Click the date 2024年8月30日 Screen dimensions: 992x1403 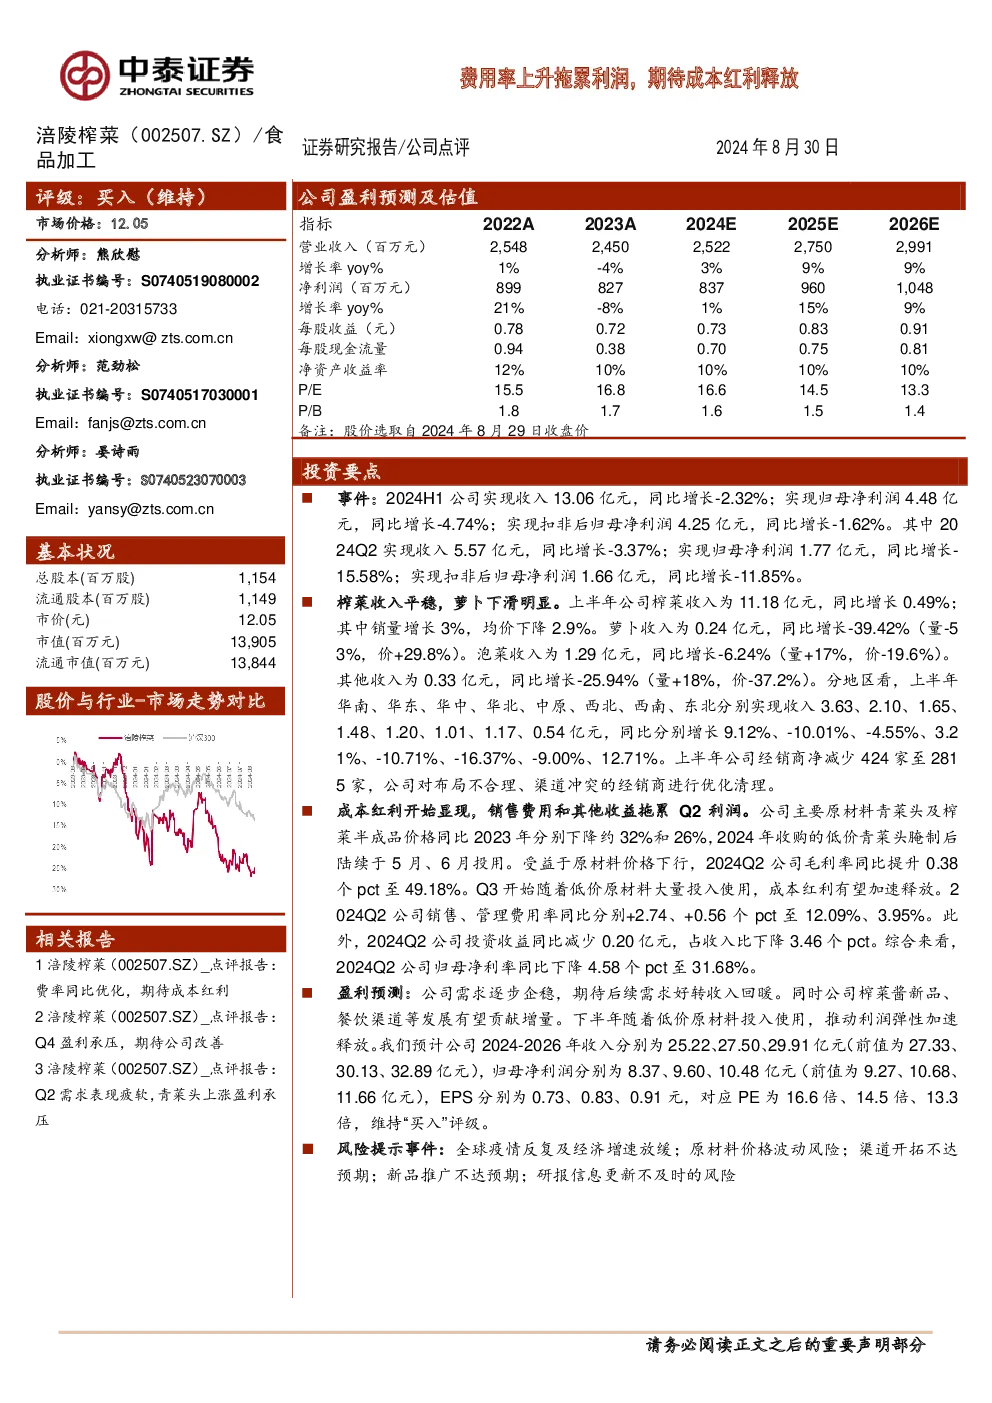pos(777,147)
